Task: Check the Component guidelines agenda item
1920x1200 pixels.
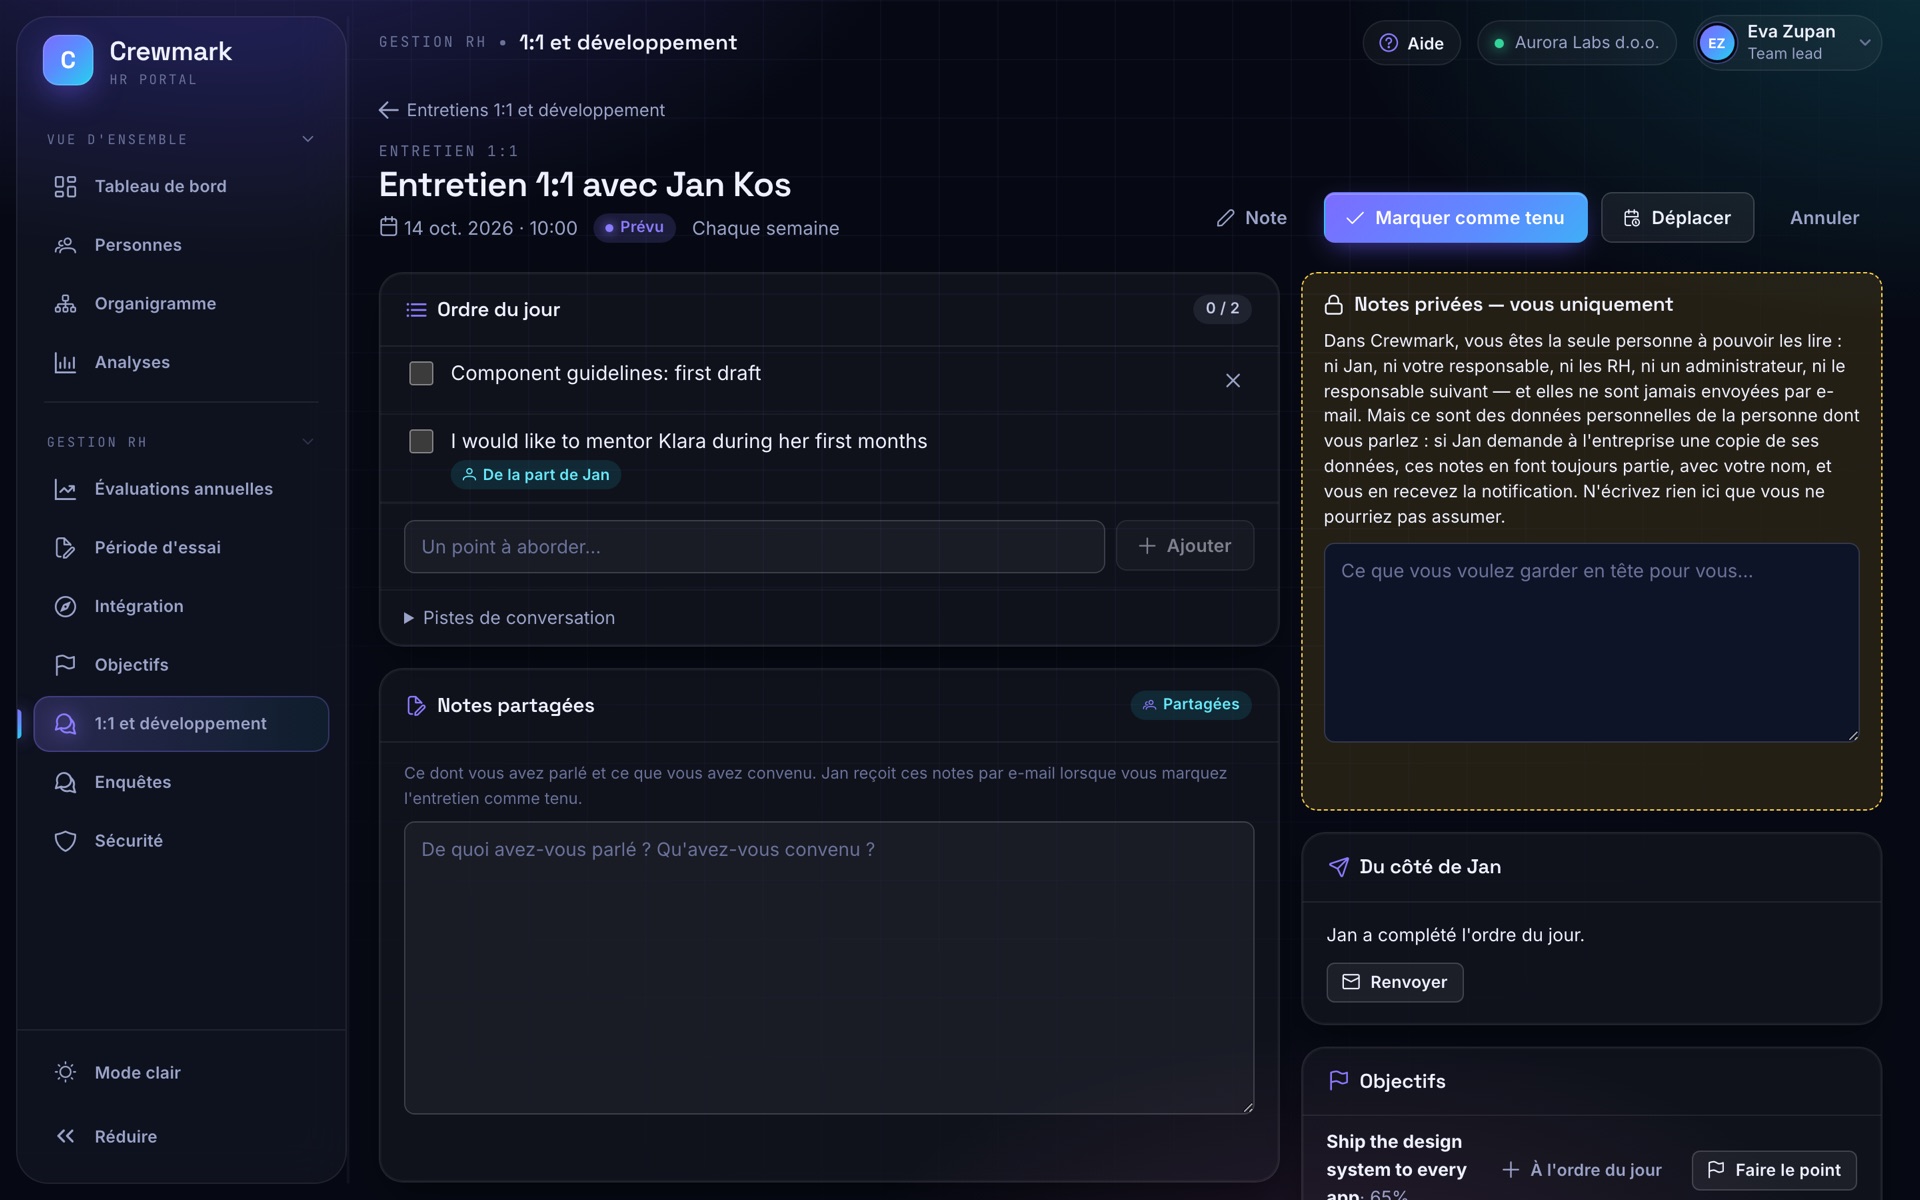Action: [421, 373]
